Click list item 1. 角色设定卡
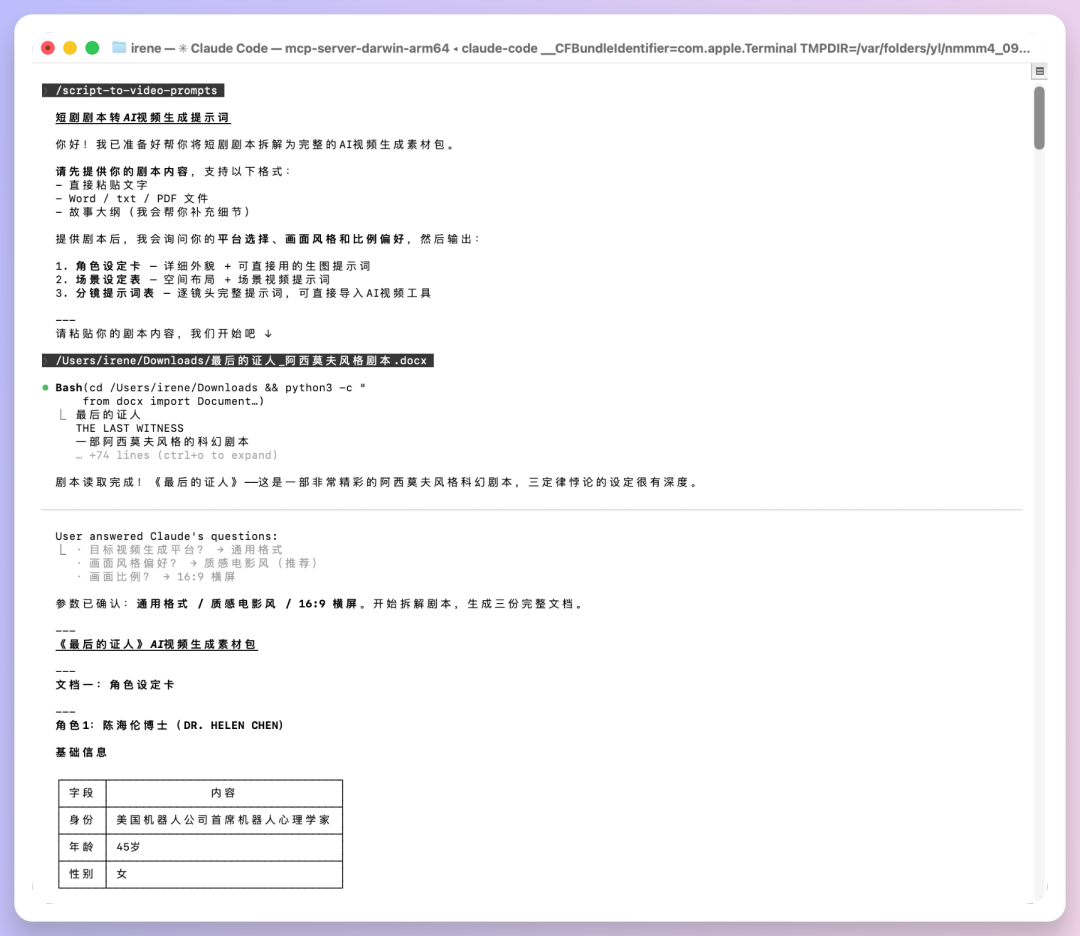 pos(213,266)
